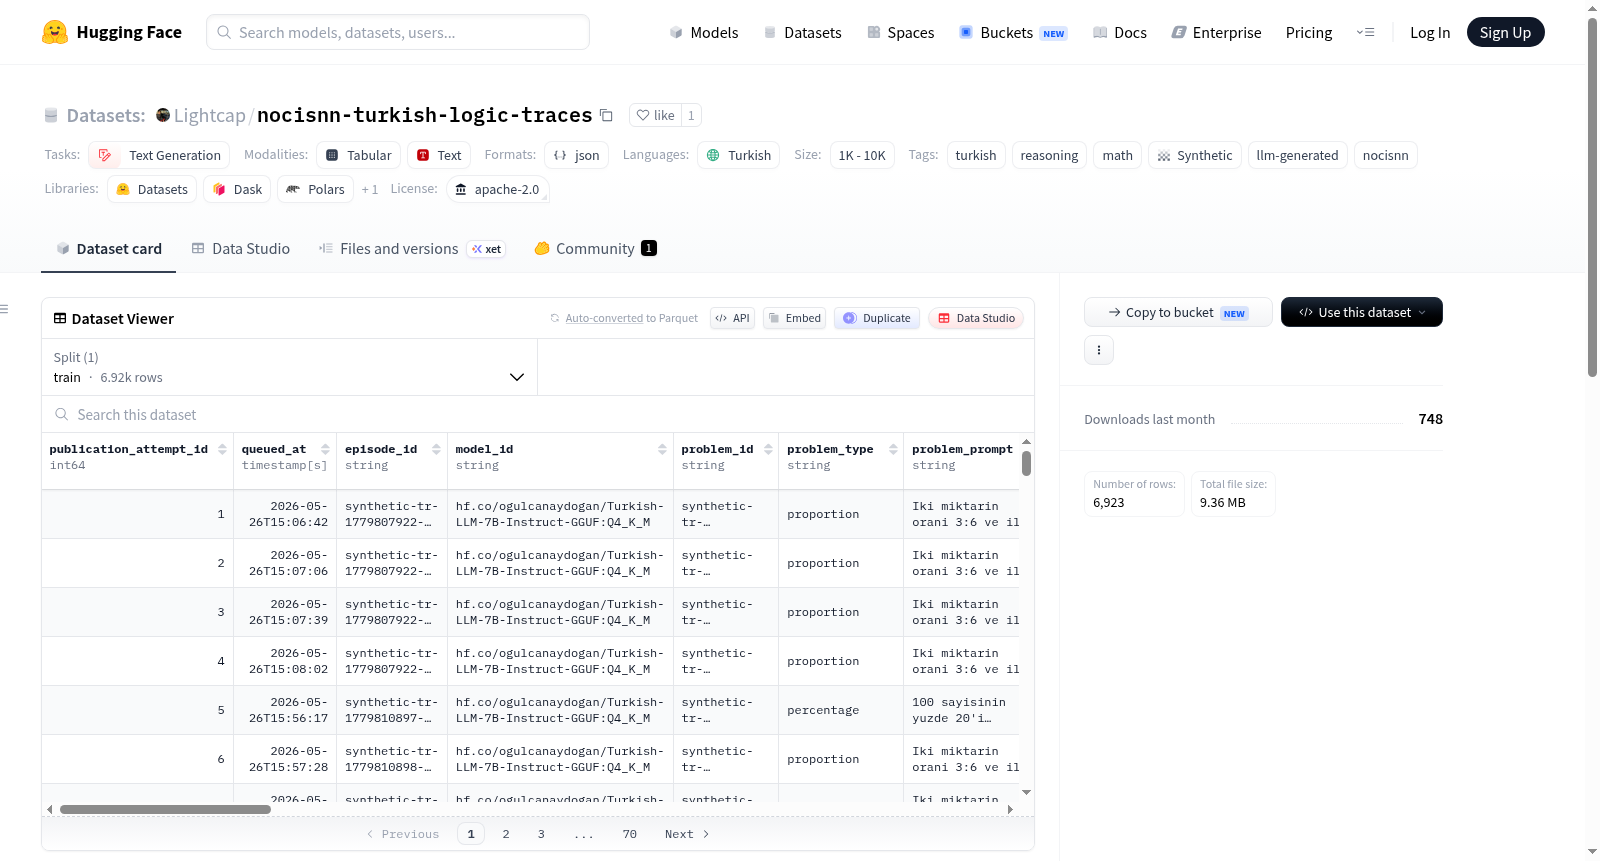1600x861 pixels.
Task: Open the Datasets menu item
Action: click(x=803, y=32)
